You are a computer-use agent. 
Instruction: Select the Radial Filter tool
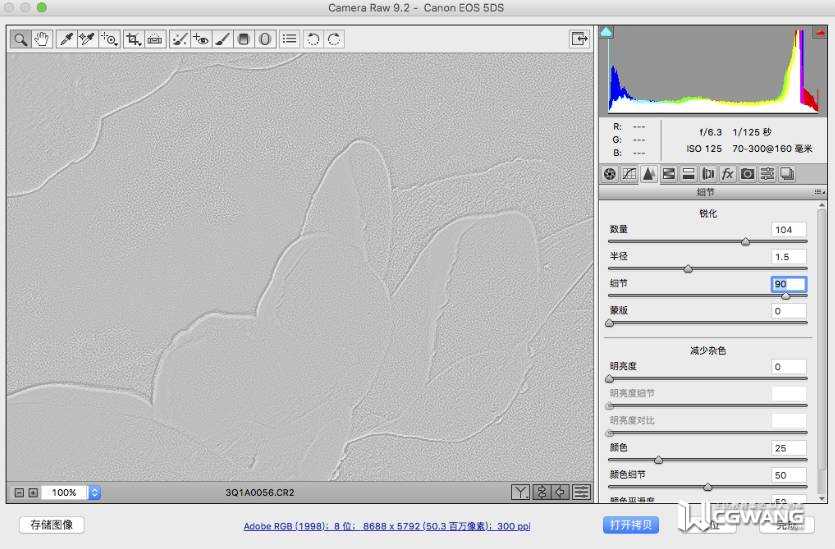pyautogui.click(x=265, y=39)
